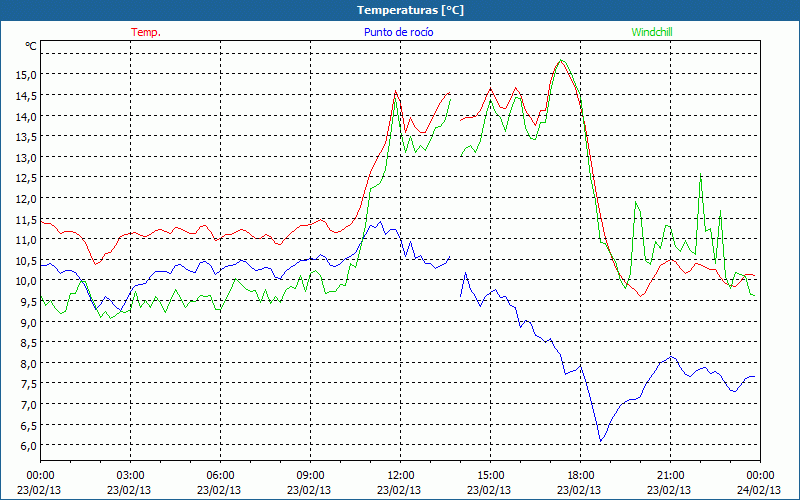Click the '°C' axis unit label
Image resolution: width=800 pixels, height=500 pixels.
pyautogui.click(x=31, y=46)
